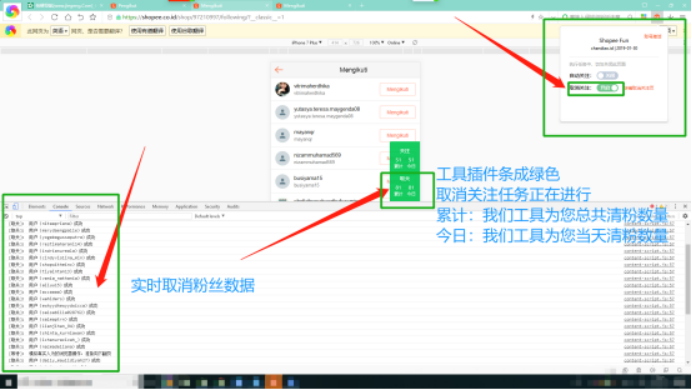The image size is (692, 390).
Task: Click the orange back arrow beside Mengikuti
Action: pos(278,70)
